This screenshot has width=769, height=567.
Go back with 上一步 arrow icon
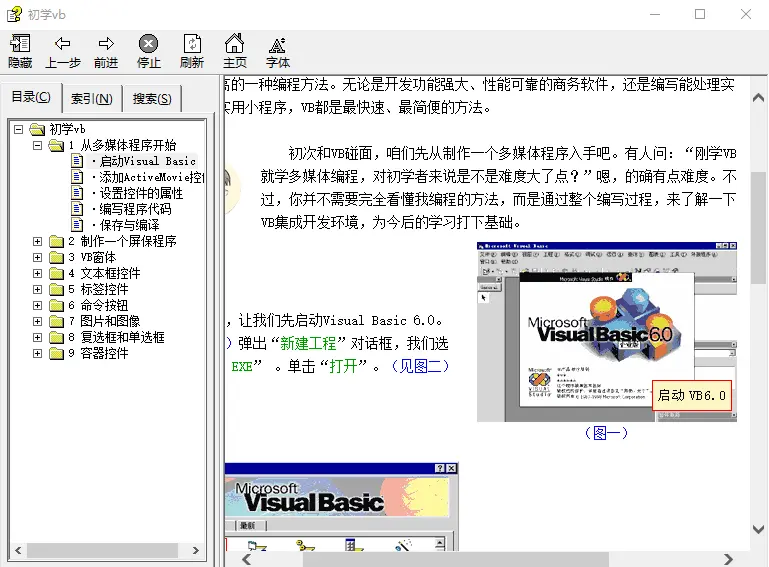[x=63, y=44]
